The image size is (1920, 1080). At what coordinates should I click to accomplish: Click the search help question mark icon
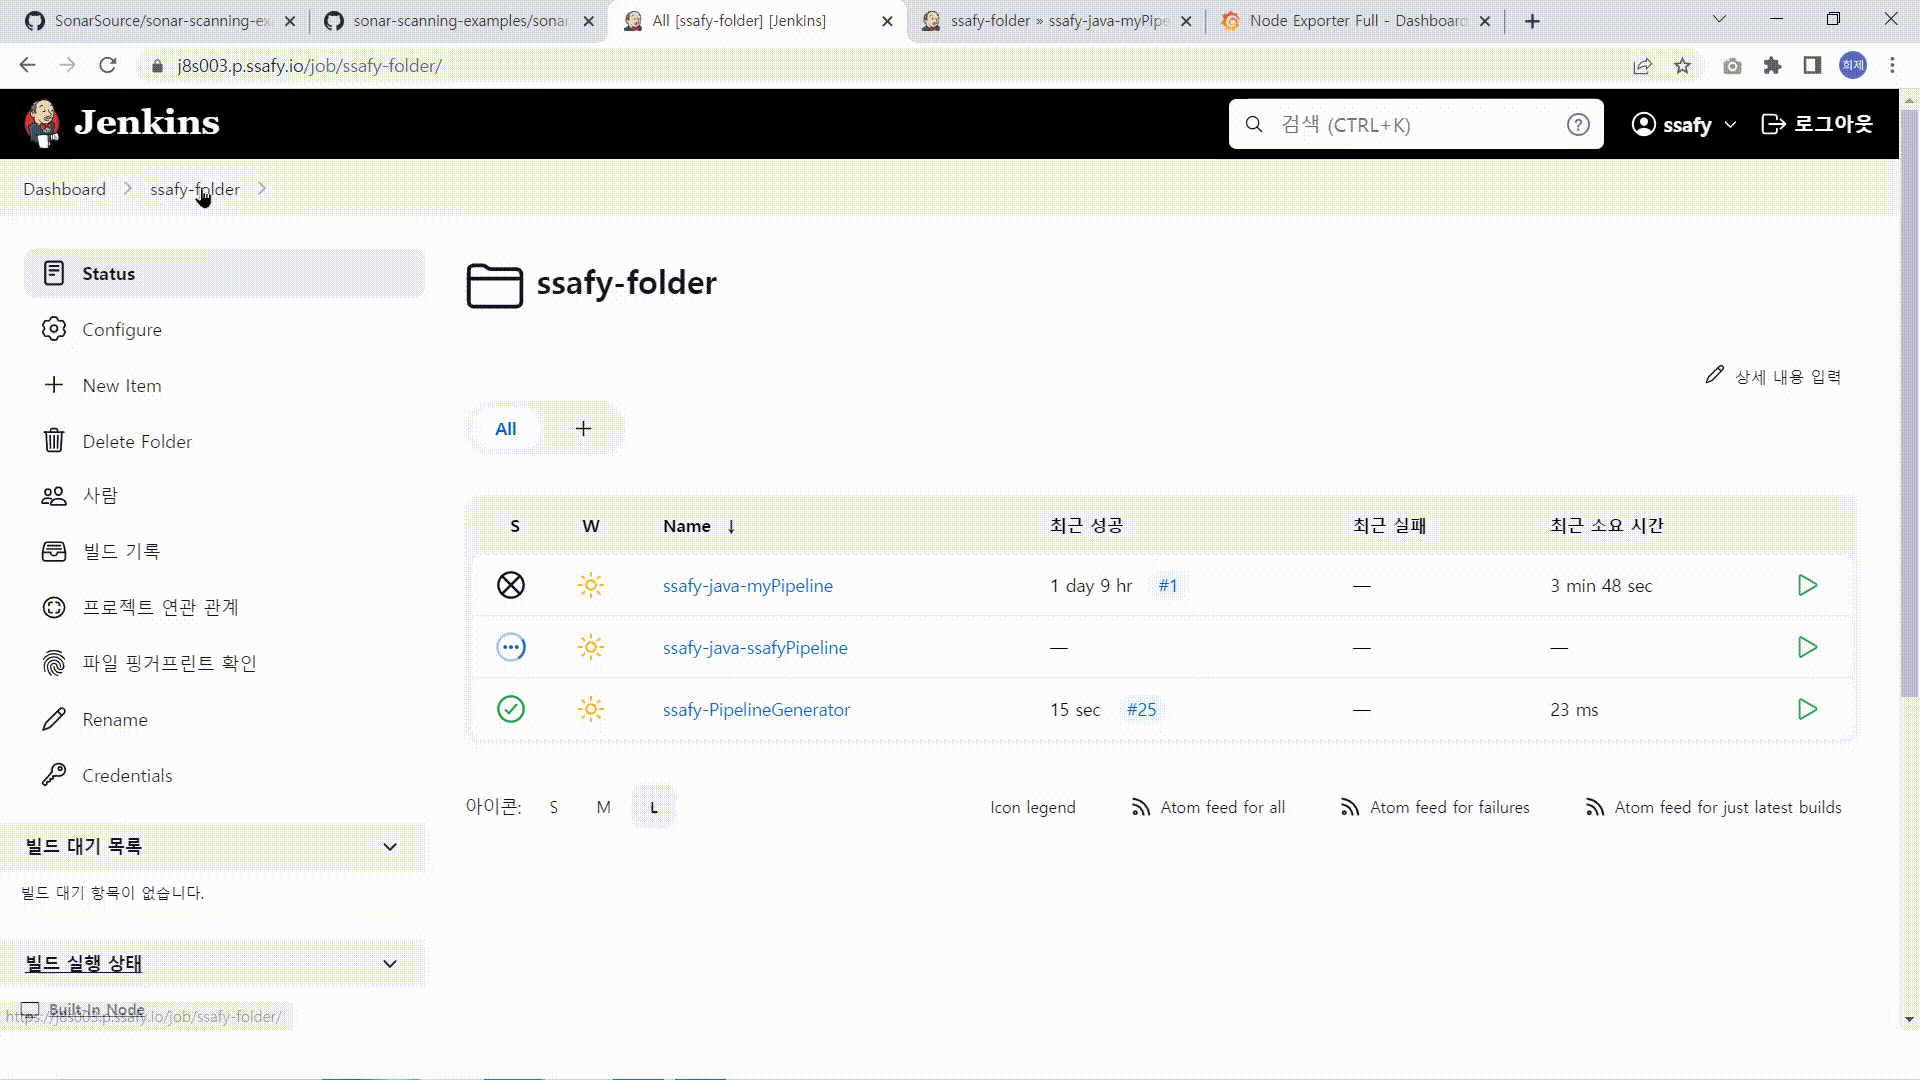point(1578,125)
